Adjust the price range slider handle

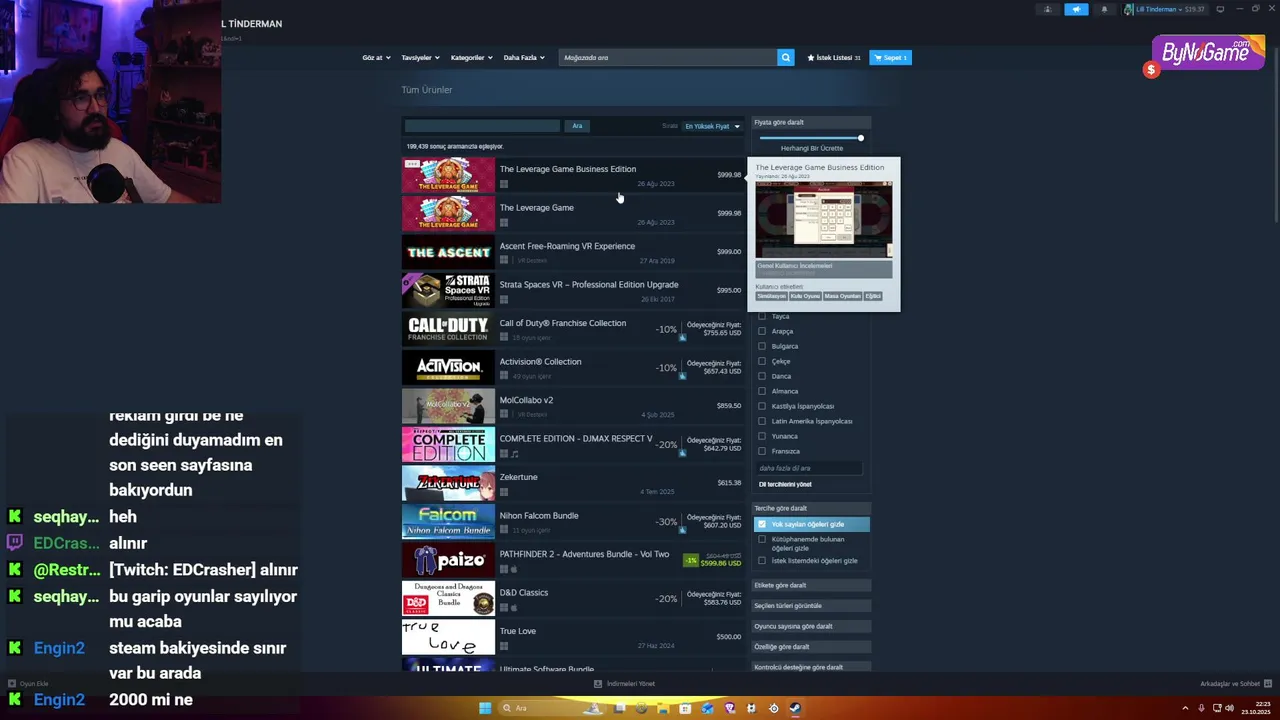click(x=860, y=138)
